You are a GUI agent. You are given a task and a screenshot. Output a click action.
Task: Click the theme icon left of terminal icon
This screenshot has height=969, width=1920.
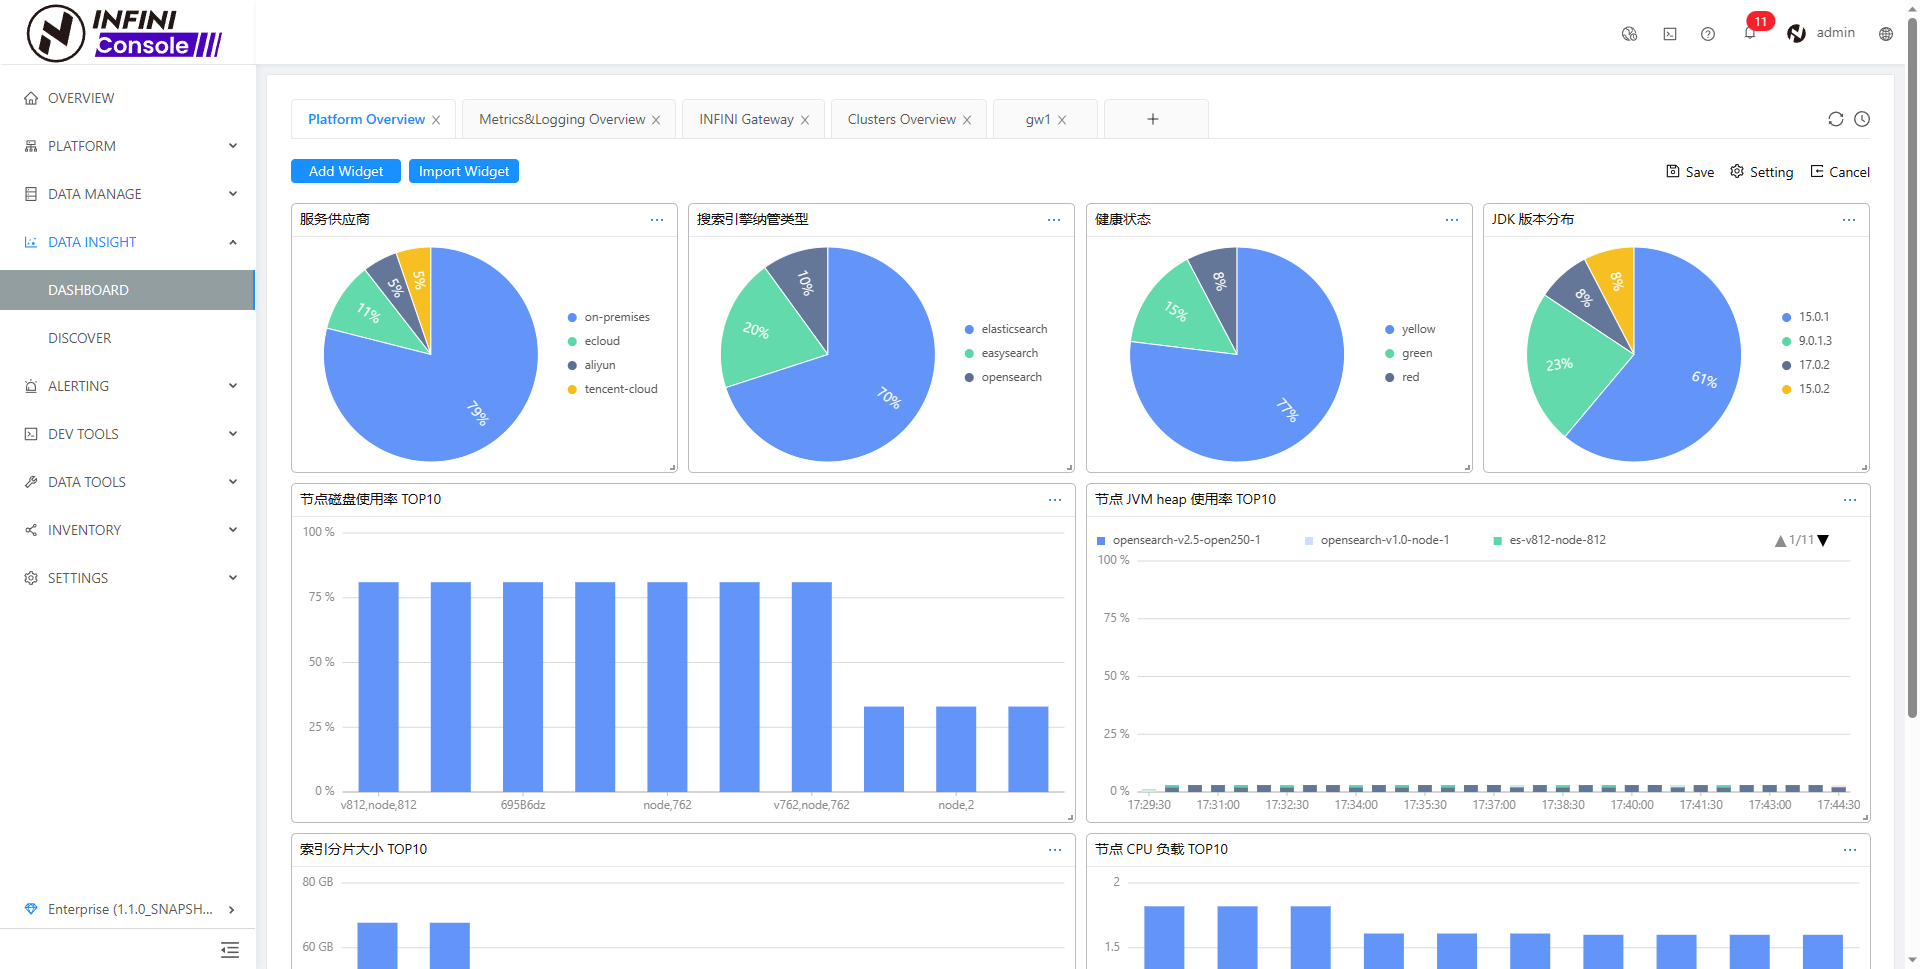[x=1630, y=34]
